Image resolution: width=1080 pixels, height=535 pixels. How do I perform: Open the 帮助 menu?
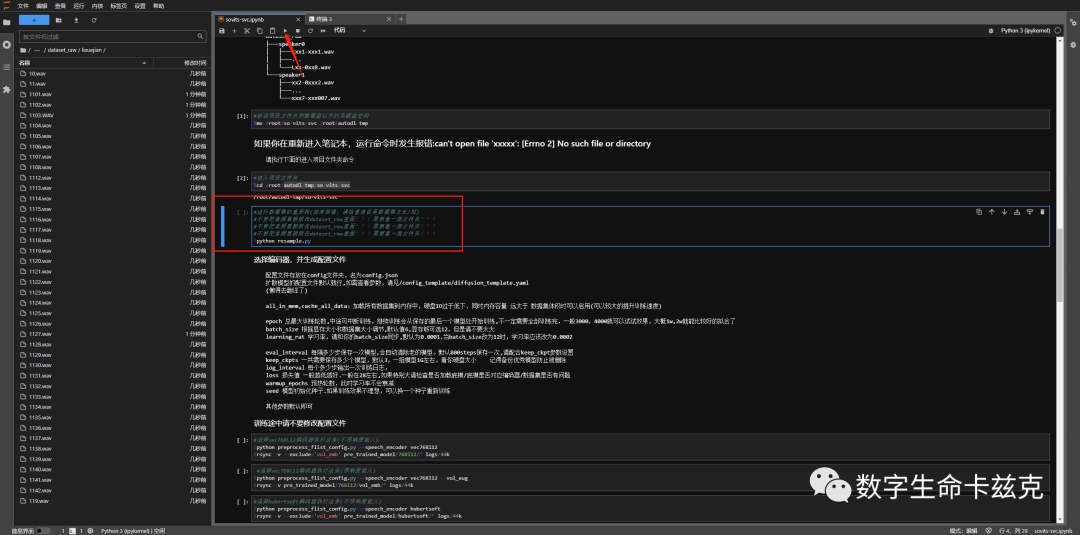coord(159,6)
